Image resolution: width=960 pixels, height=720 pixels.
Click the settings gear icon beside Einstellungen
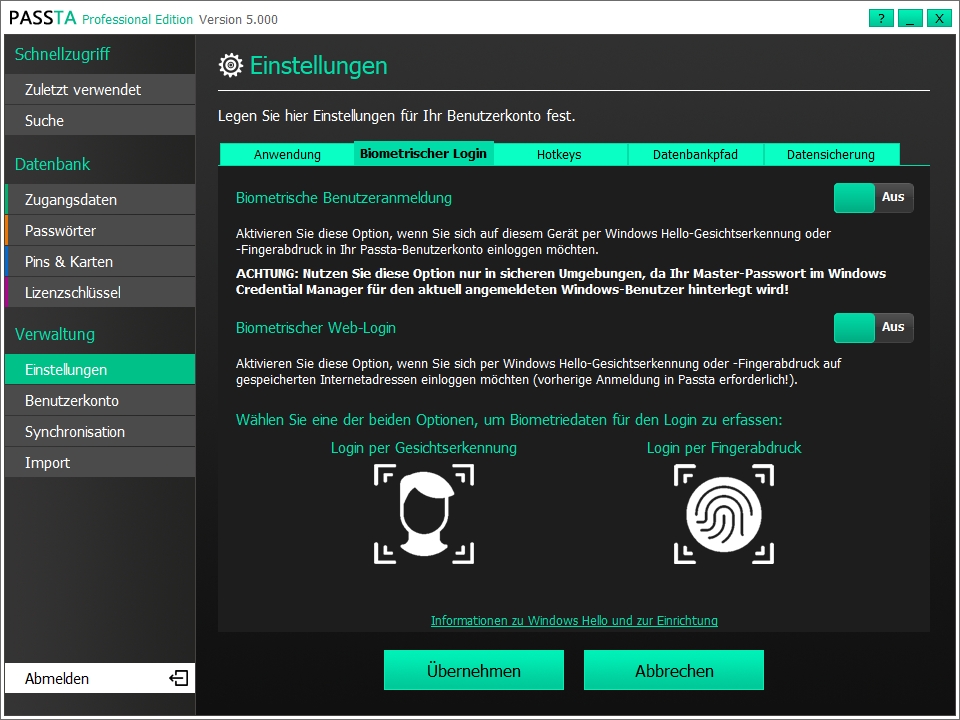(x=231, y=66)
